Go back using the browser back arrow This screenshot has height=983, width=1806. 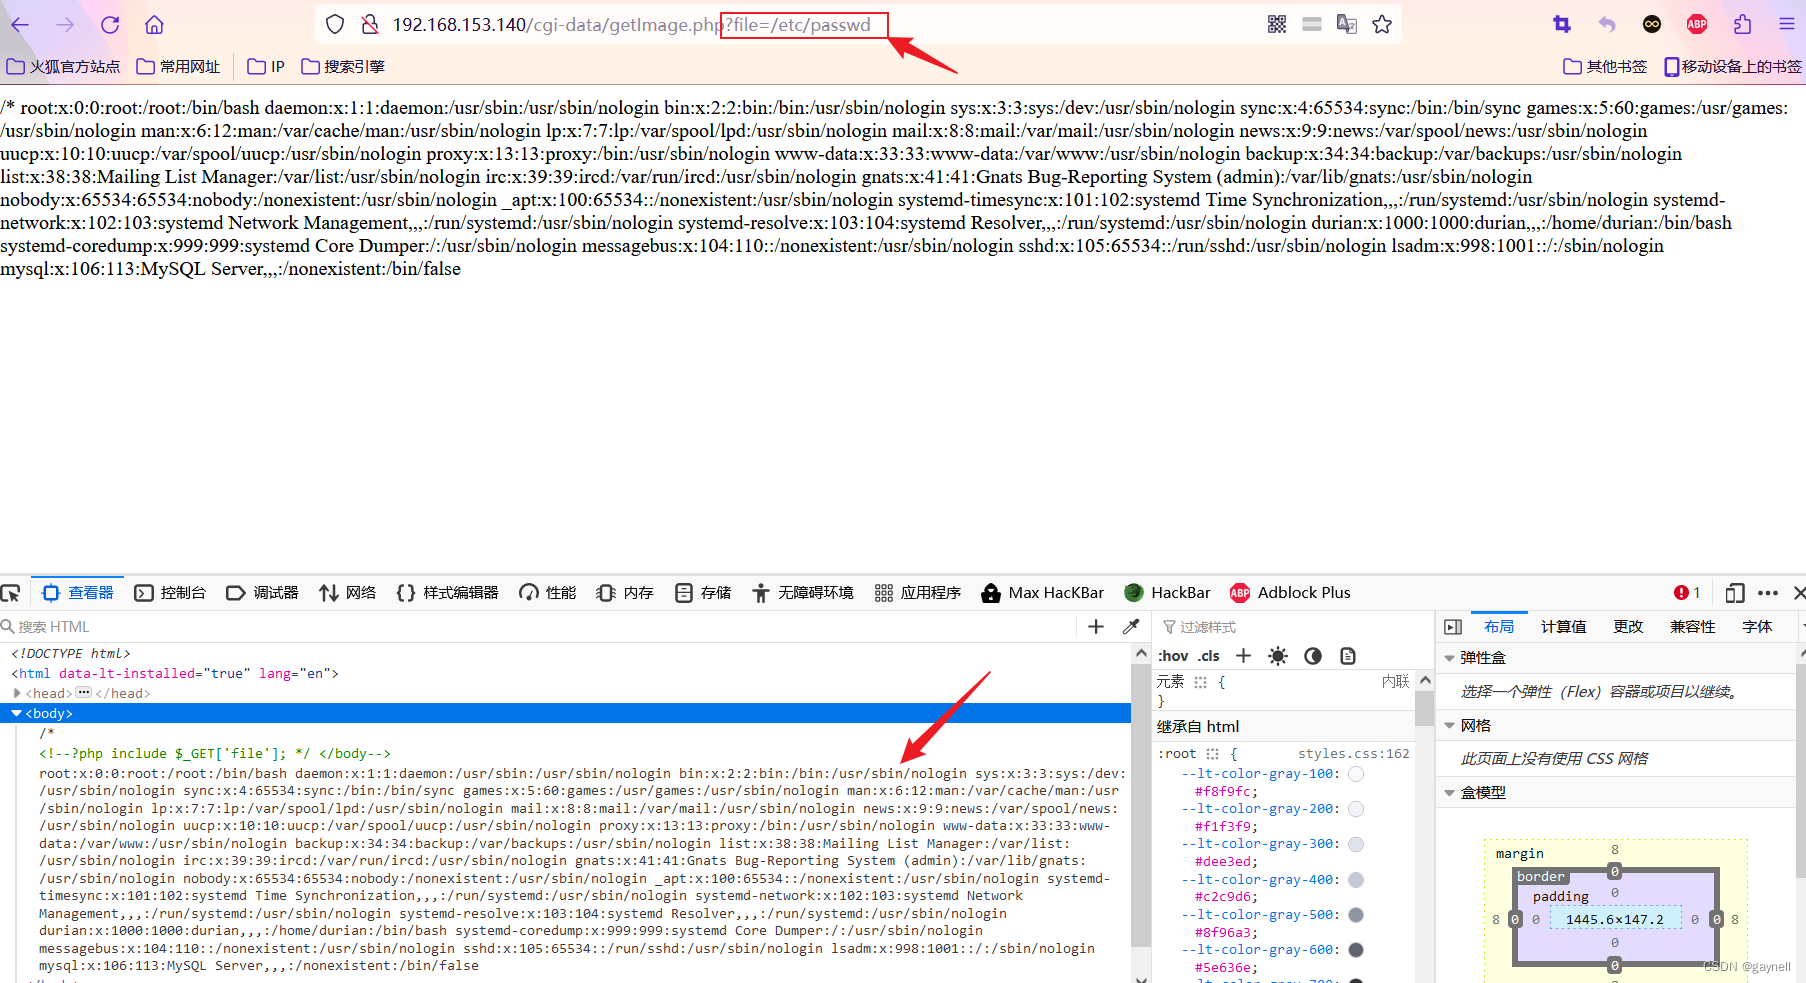tap(20, 25)
